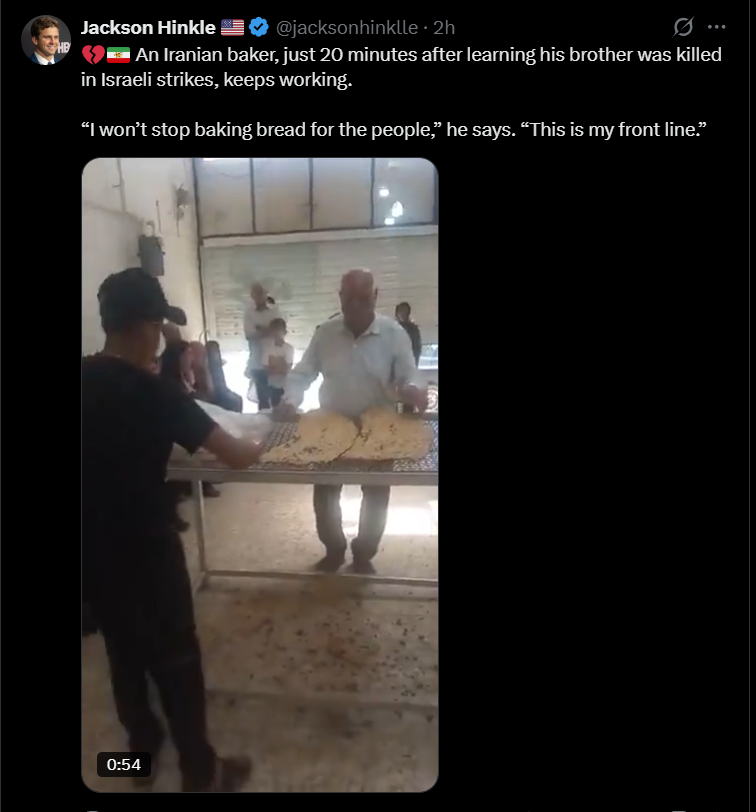Click the flatbreads on the table in video
Screen dimensions: 756x812
347,435
